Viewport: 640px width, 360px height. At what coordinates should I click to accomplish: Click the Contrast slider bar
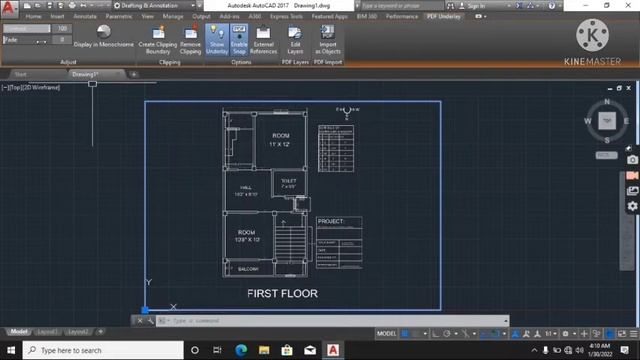click(x=27, y=29)
